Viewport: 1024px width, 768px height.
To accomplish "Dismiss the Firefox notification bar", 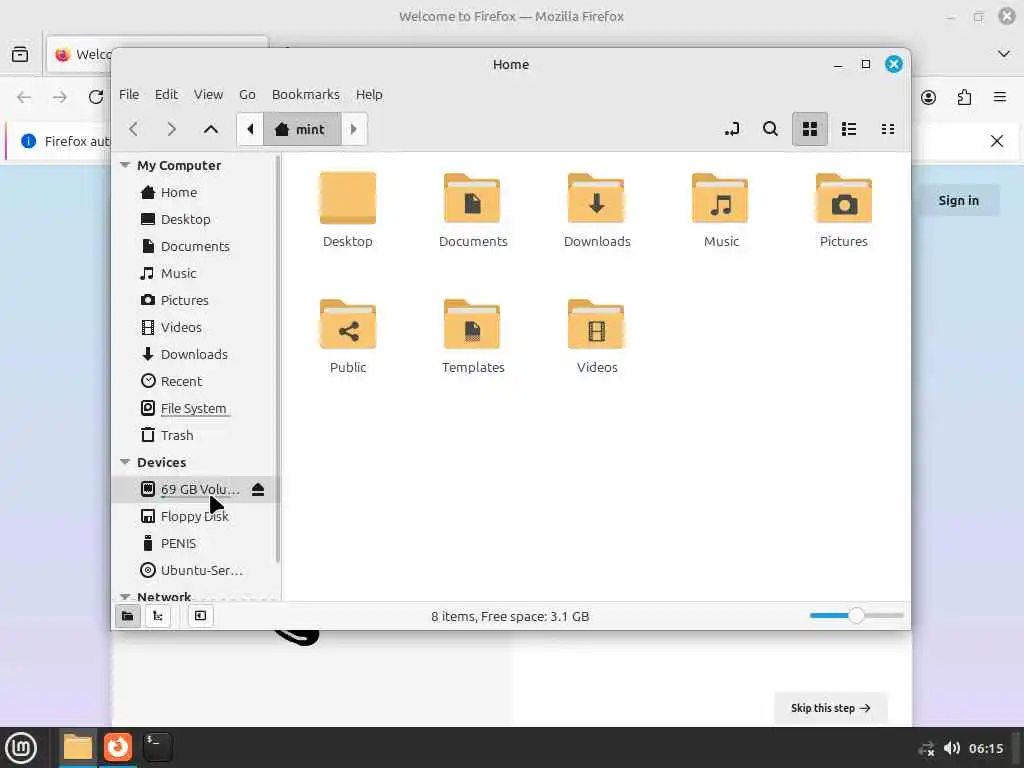I will [997, 141].
